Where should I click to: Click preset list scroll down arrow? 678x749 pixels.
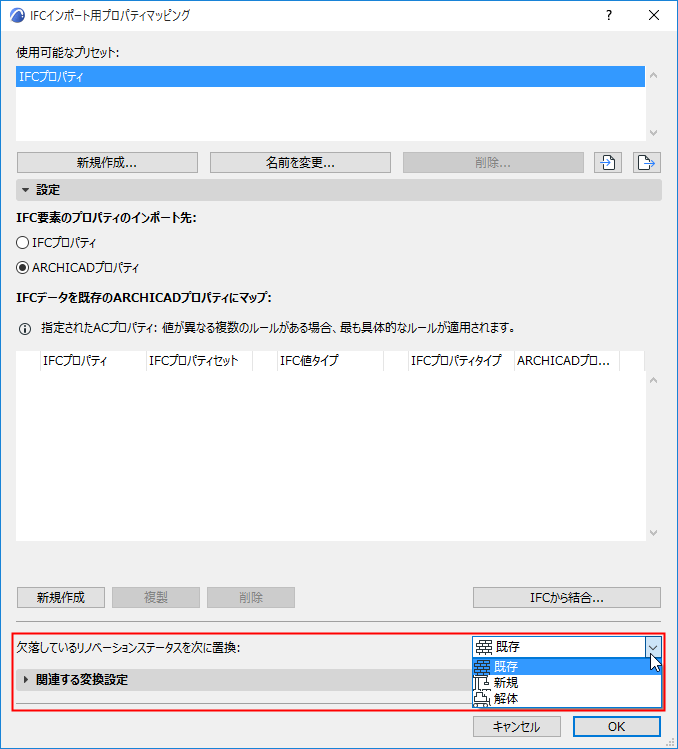[x=654, y=133]
